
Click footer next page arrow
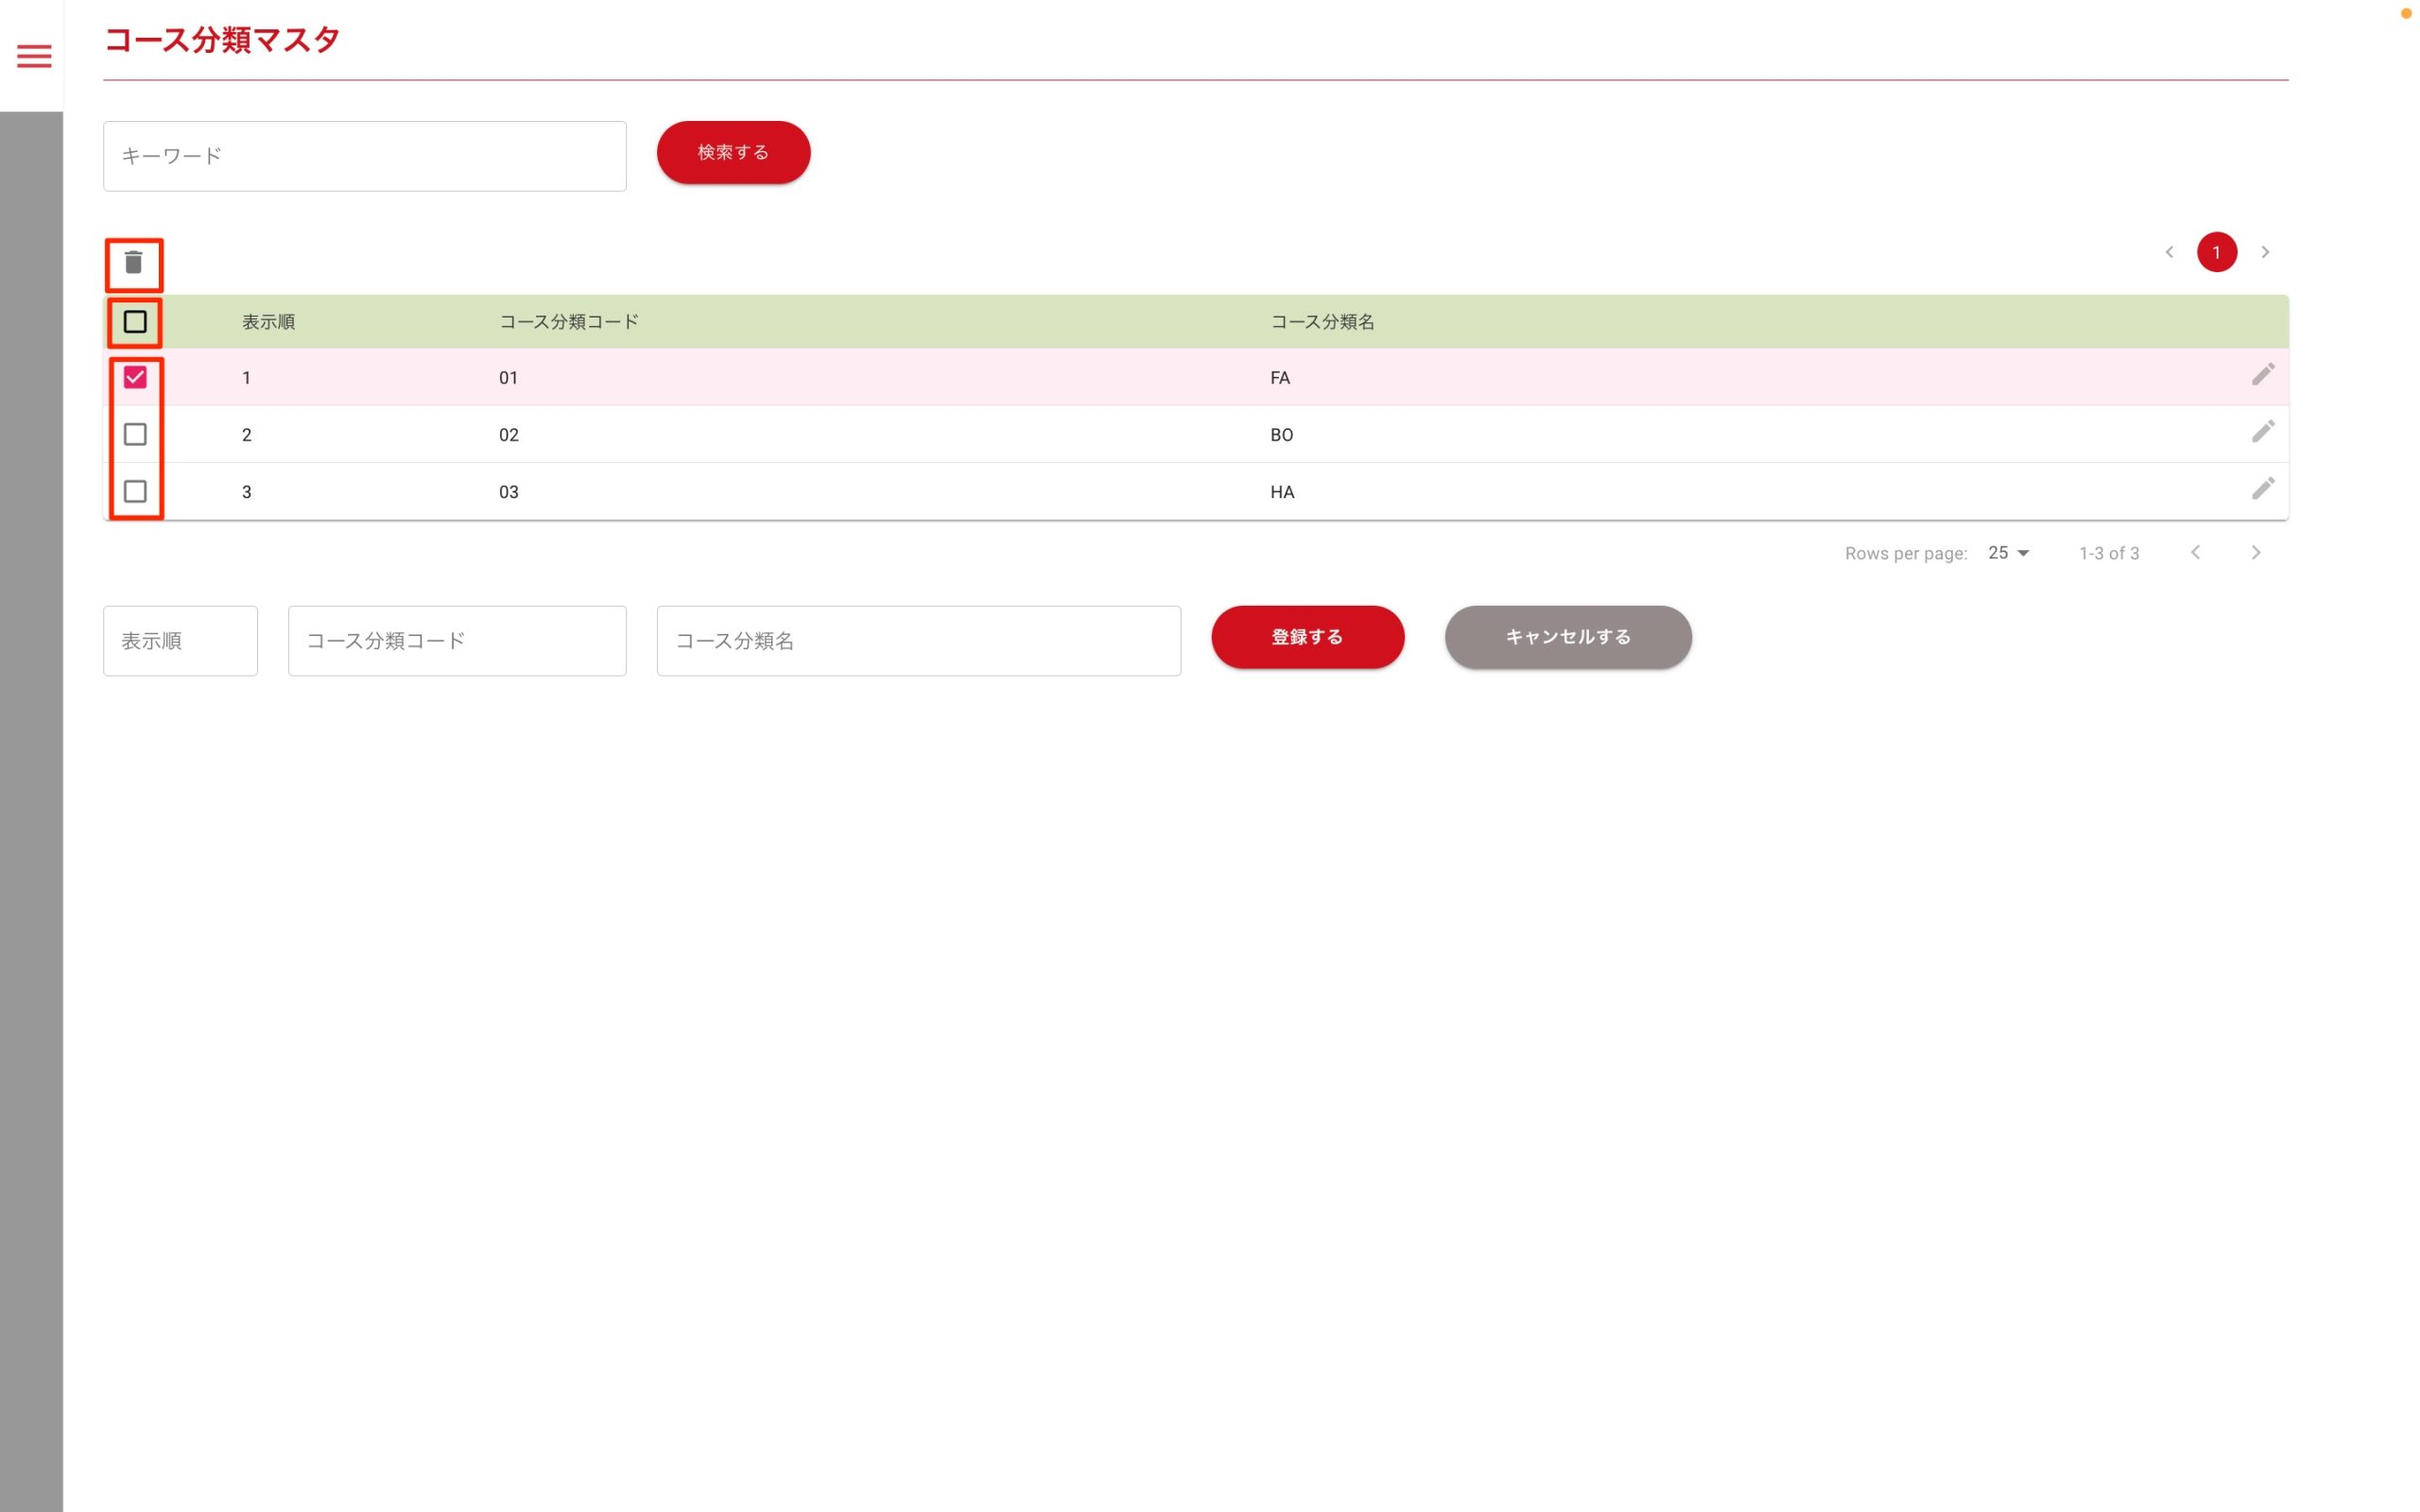pos(2255,553)
